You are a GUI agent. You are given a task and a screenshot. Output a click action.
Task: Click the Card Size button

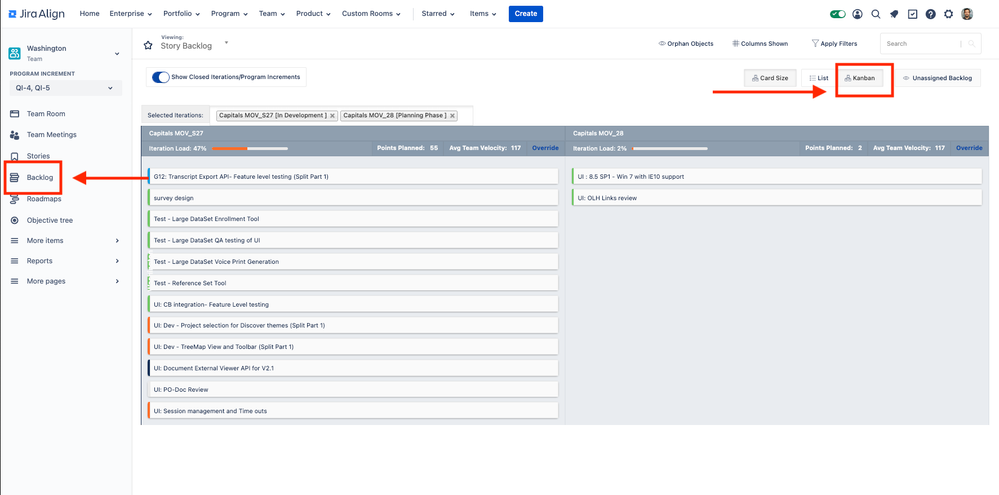pos(770,78)
